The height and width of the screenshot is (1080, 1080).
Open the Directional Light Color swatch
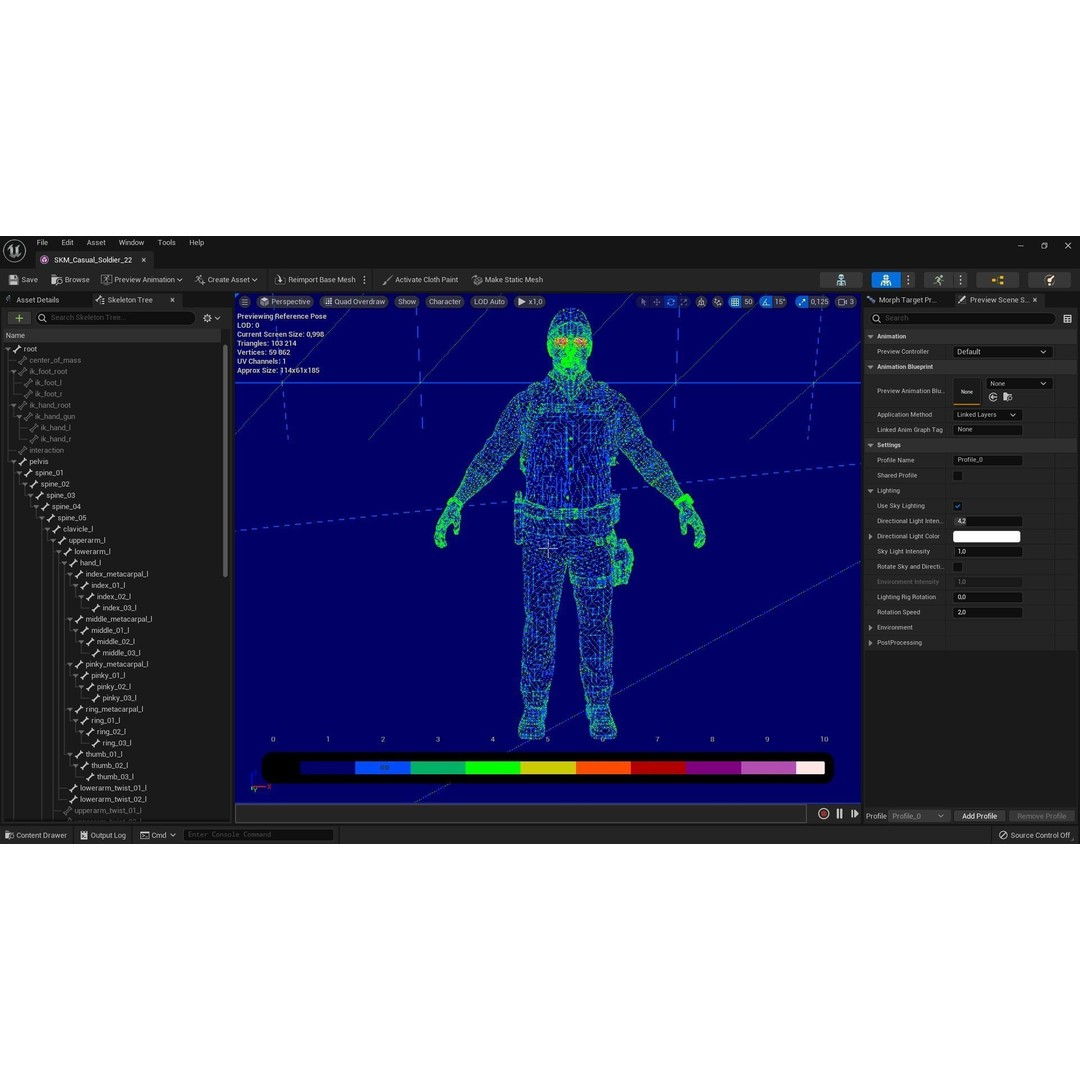tap(986, 536)
